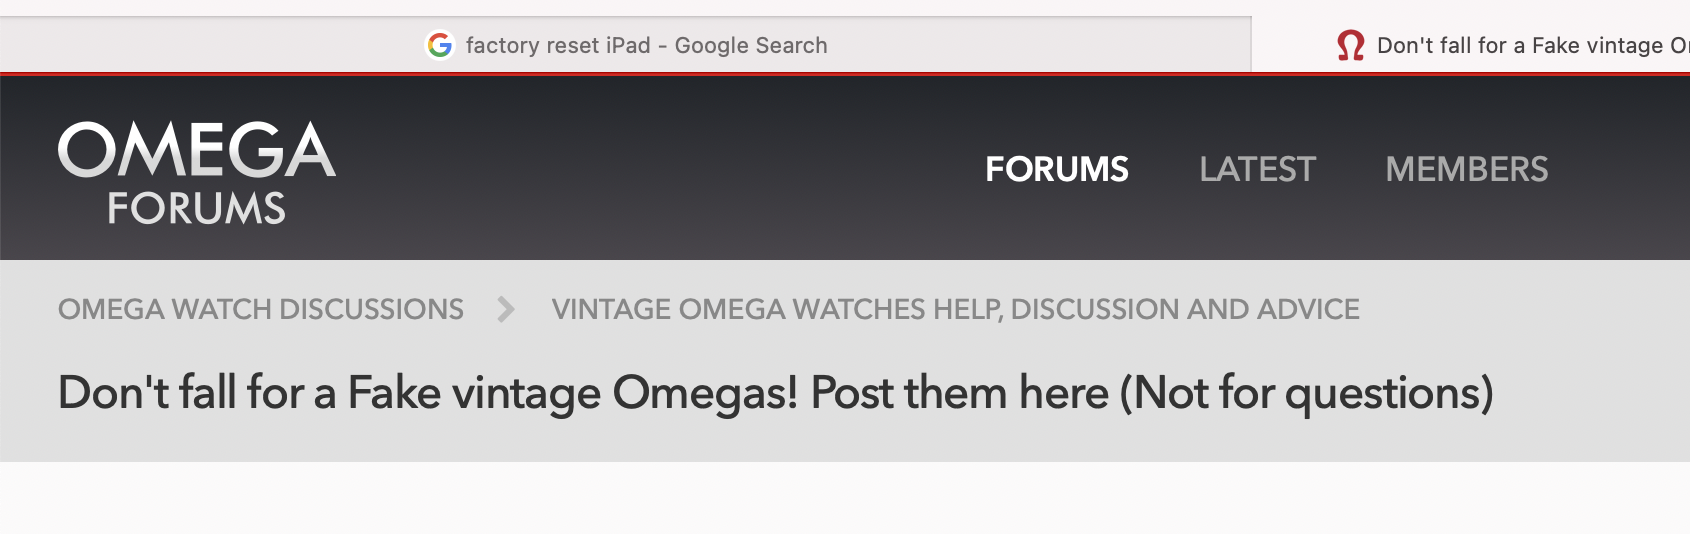Click the "Google Search" text in the first tab
The width and height of the screenshot is (1690, 534).
coord(751,45)
